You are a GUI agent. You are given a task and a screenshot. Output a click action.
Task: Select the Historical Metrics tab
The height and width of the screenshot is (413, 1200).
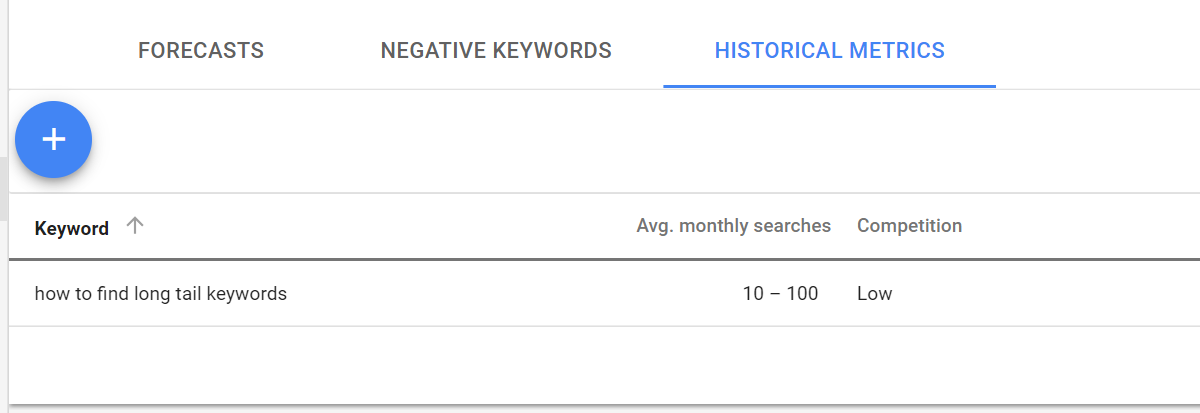[830, 50]
